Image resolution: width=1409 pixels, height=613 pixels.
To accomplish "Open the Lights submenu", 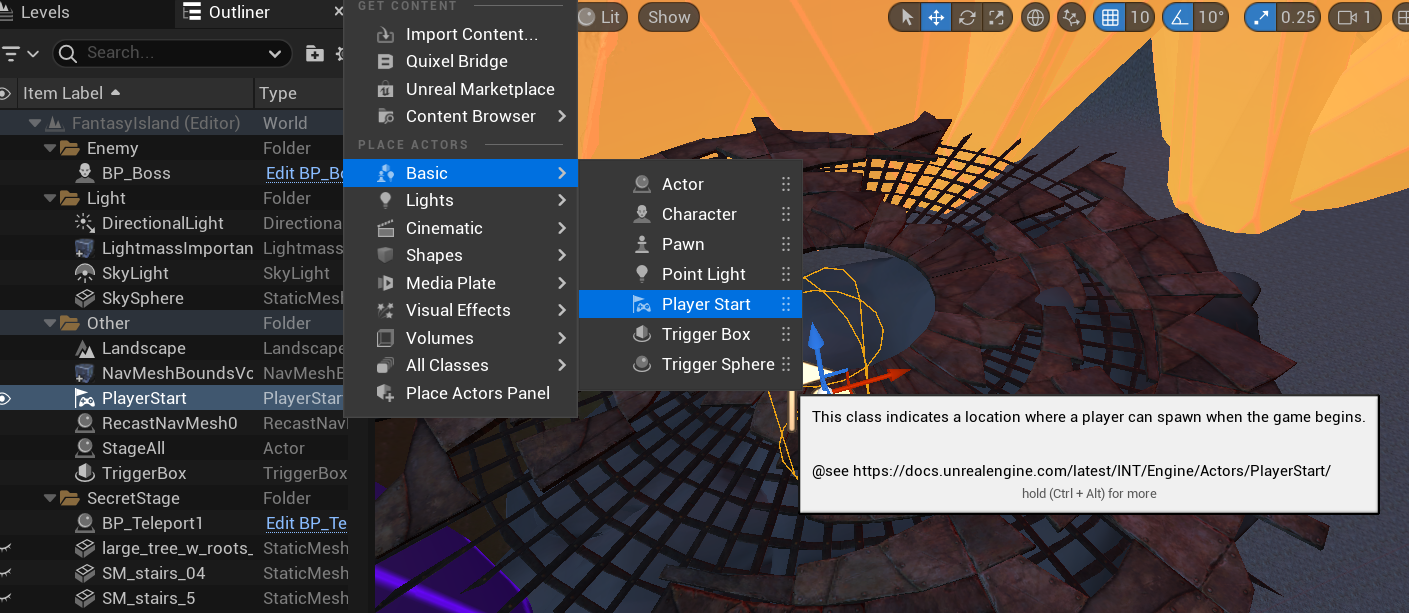I will (x=430, y=200).
